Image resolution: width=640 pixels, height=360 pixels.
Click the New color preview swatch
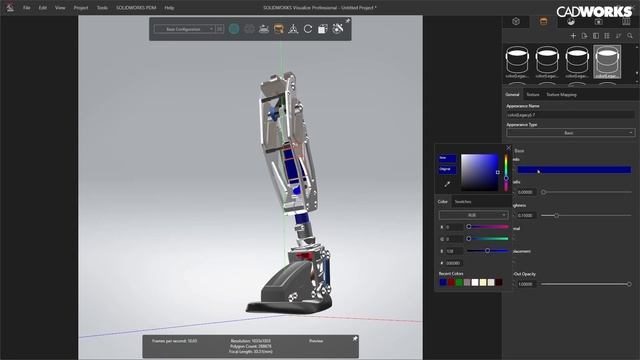coord(447,158)
